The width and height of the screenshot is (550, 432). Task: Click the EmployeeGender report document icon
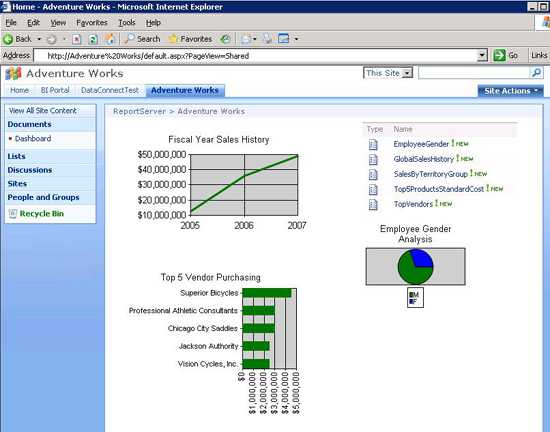[x=373, y=144]
